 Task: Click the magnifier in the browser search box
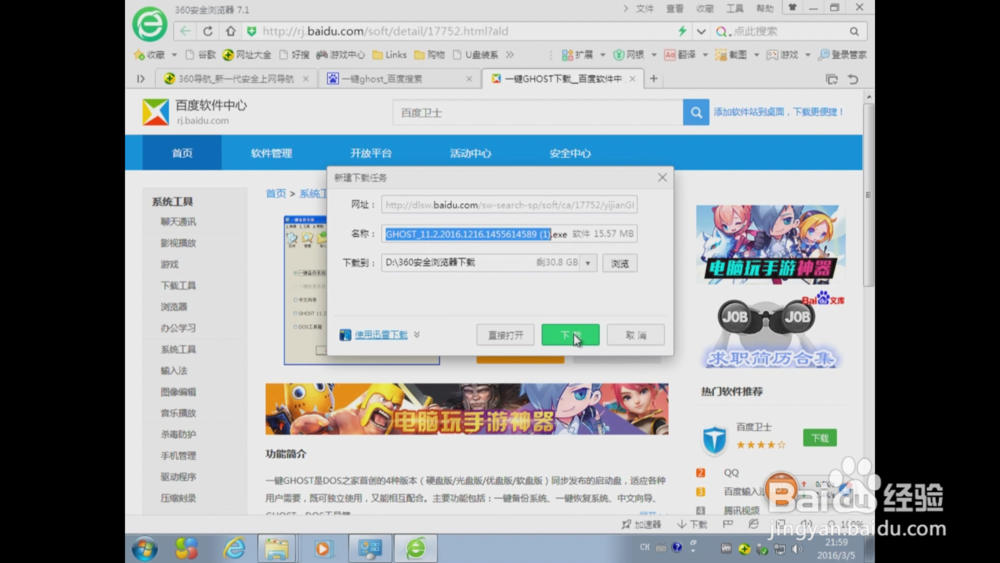point(854,31)
